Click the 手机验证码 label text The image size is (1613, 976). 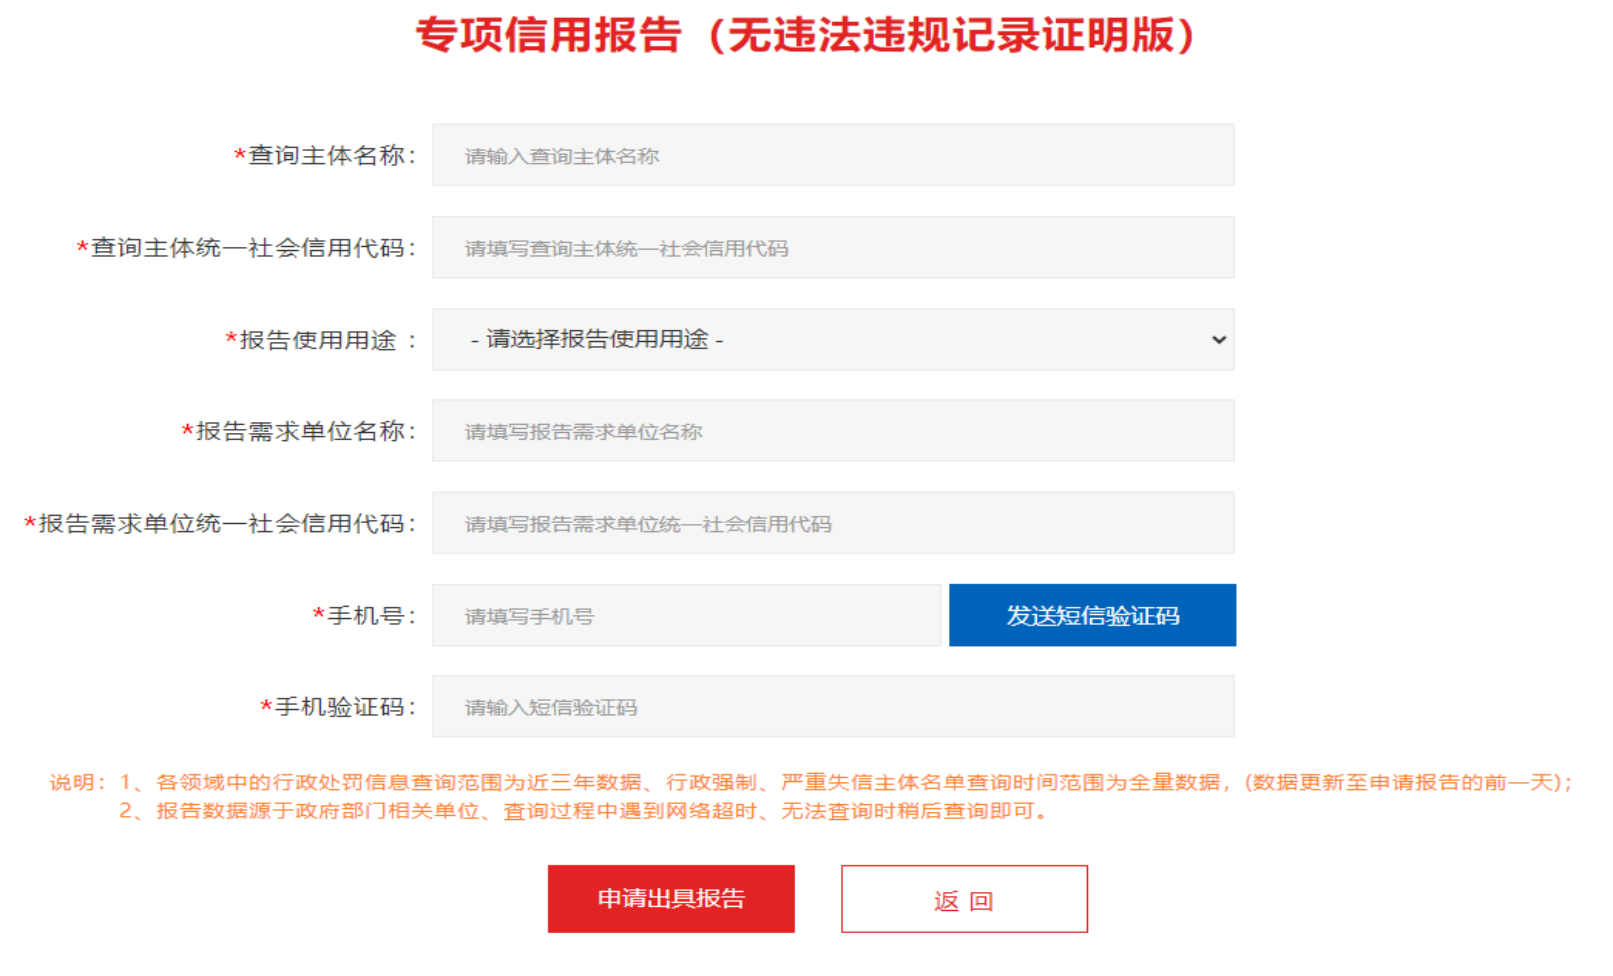(340, 708)
